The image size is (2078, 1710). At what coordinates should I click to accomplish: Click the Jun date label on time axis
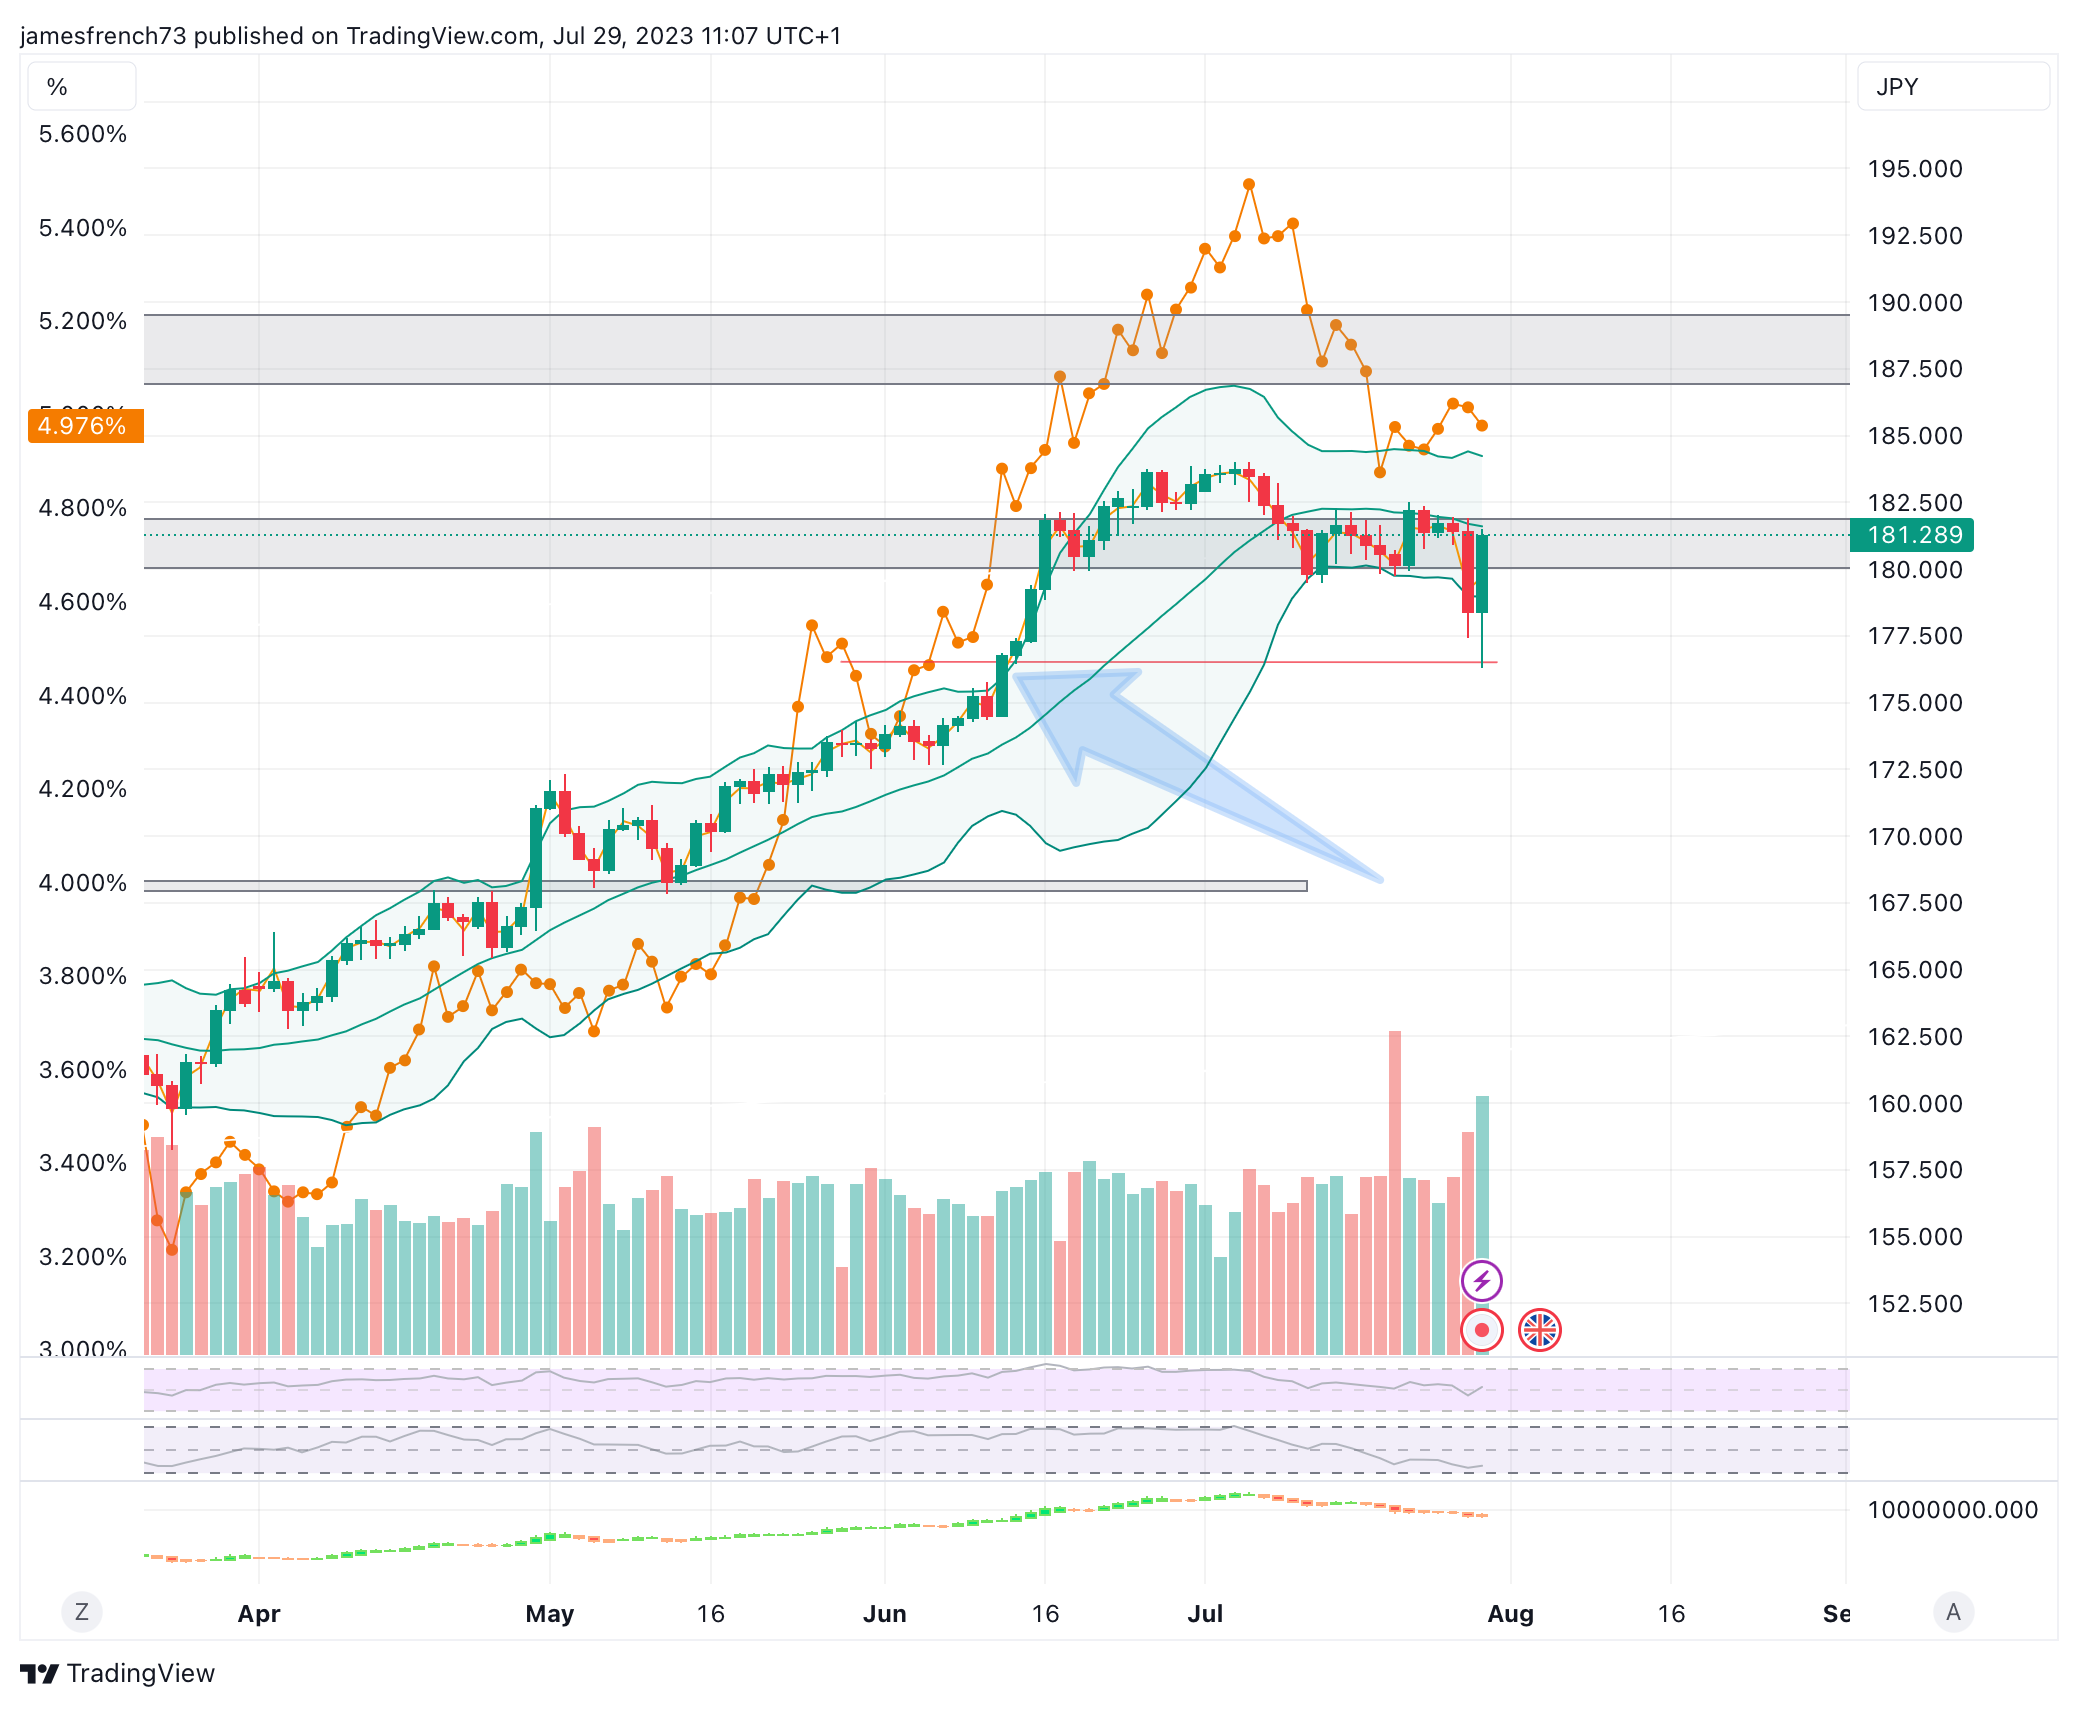click(x=885, y=1613)
